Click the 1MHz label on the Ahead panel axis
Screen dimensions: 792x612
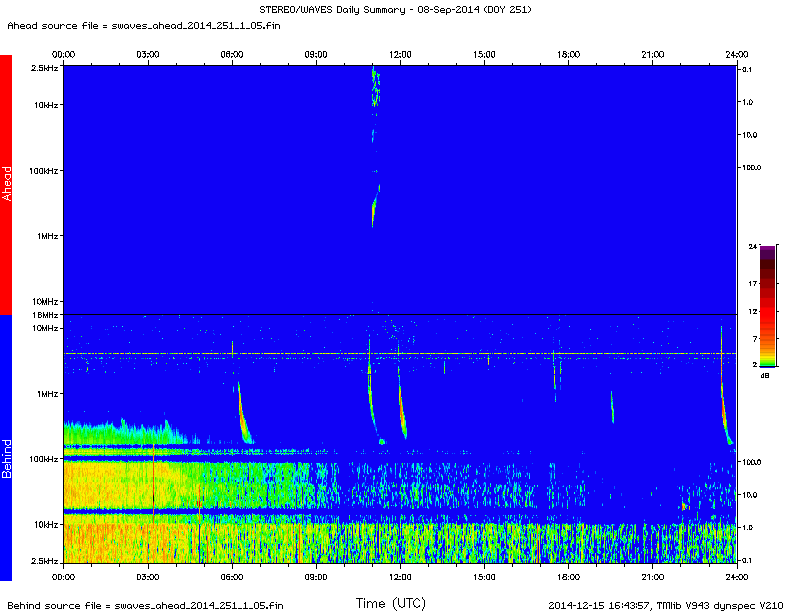[47, 236]
